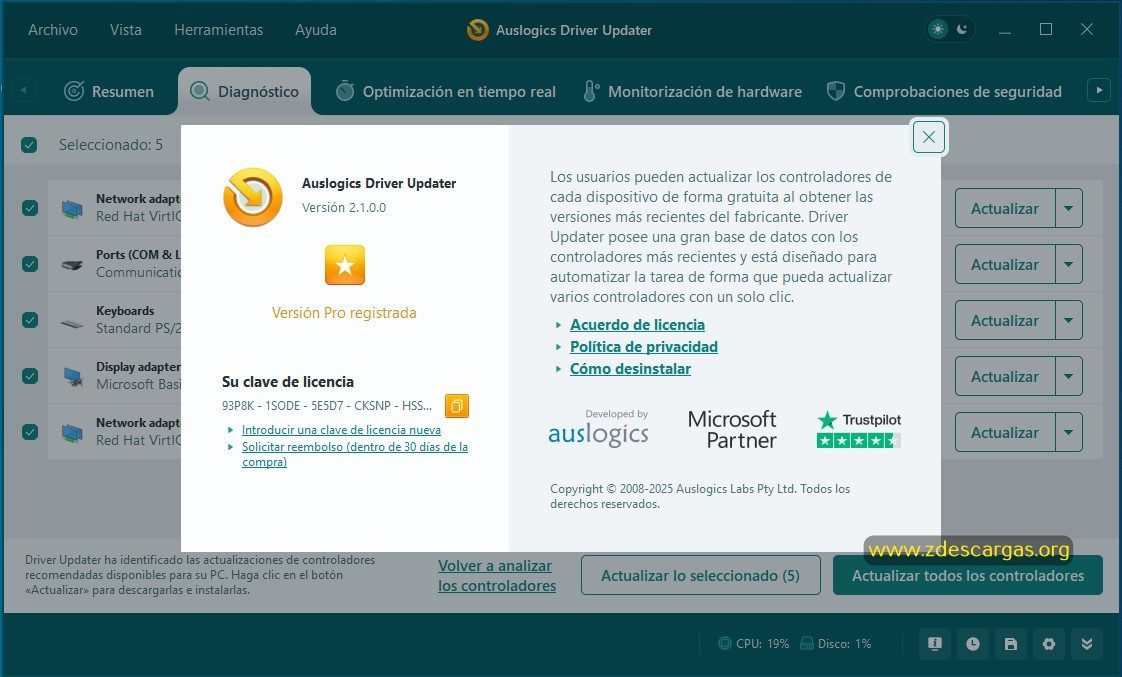Expand Actualizar dropdown for Keyboards row
Screen dimensions: 1122x677
click(x=1068, y=320)
